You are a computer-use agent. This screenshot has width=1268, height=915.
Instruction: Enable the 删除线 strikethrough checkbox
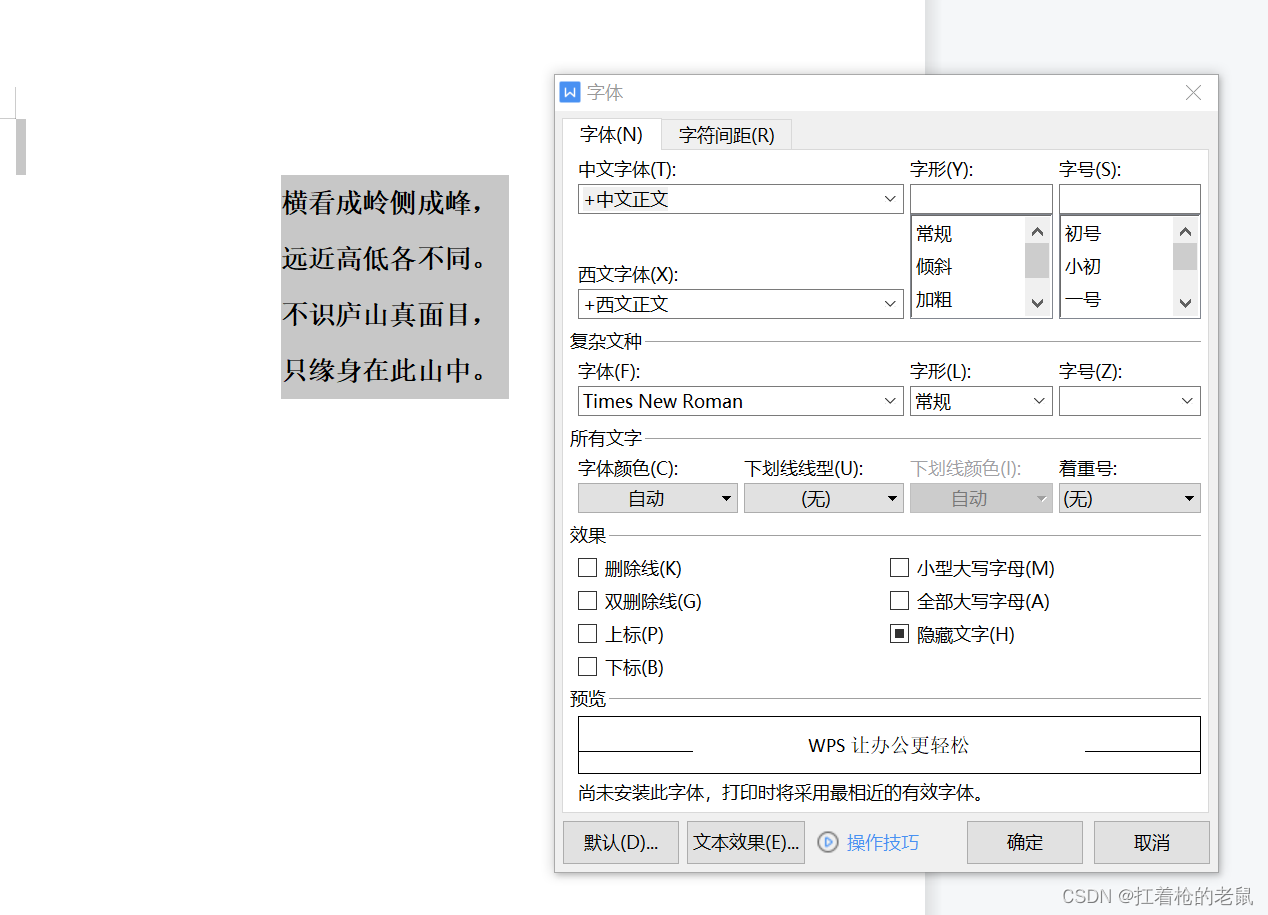click(587, 567)
